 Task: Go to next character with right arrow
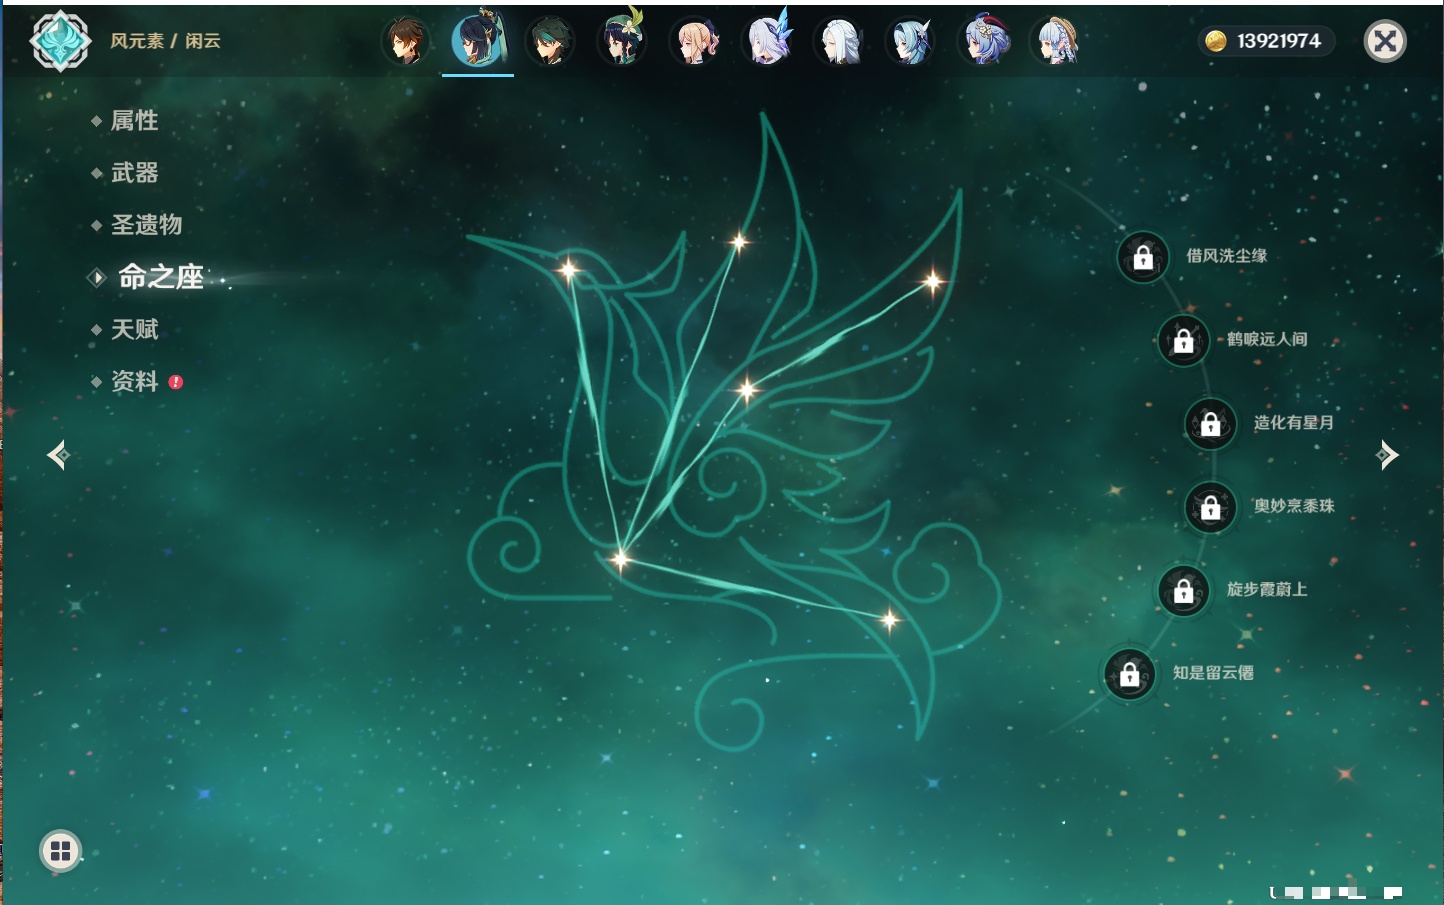tap(1387, 455)
